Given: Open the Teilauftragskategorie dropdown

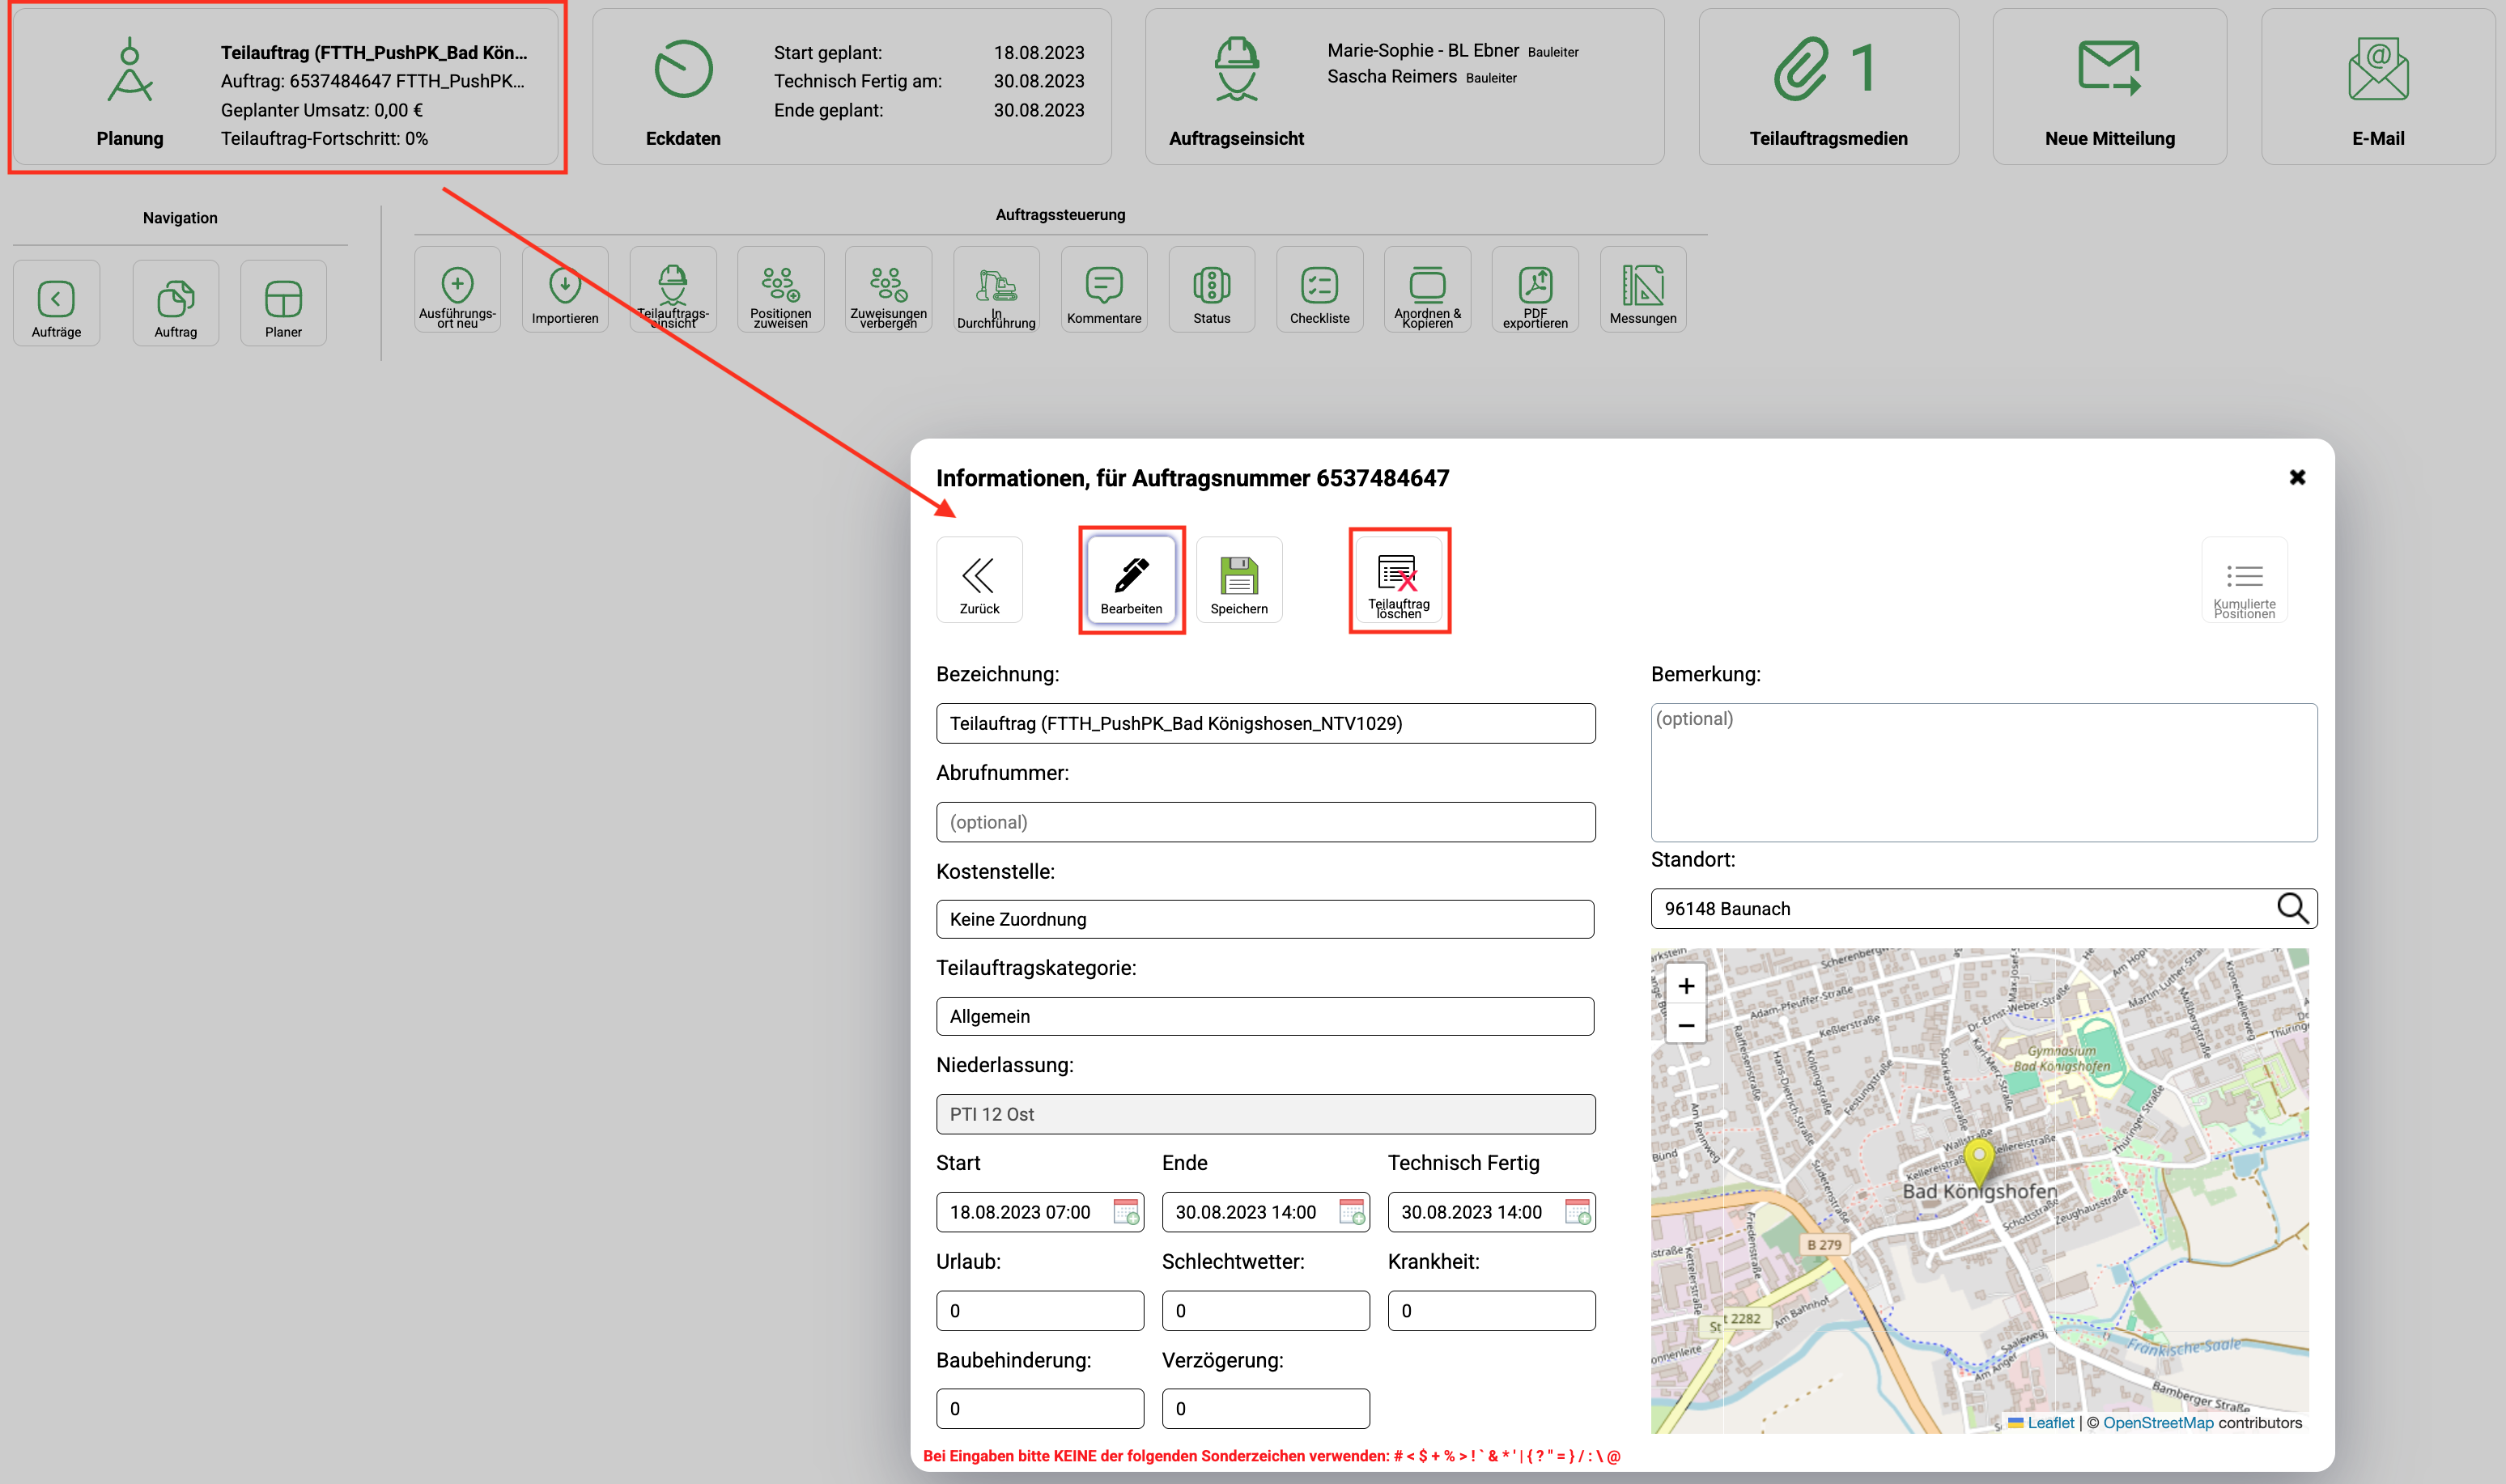Looking at the screenshot, I should point(1264,1016).
